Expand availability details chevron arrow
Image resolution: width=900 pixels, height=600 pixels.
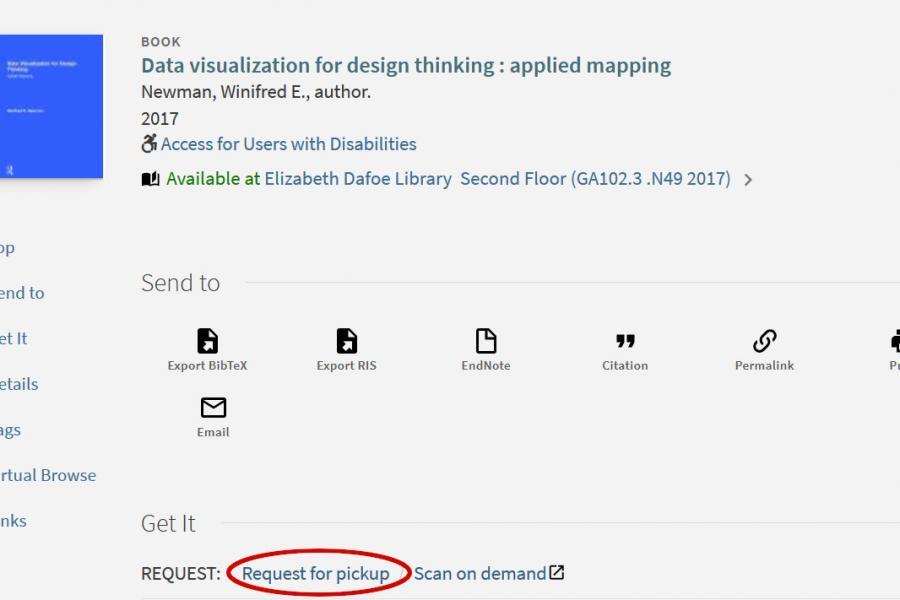pyautogui.click(x=748, y=181)
